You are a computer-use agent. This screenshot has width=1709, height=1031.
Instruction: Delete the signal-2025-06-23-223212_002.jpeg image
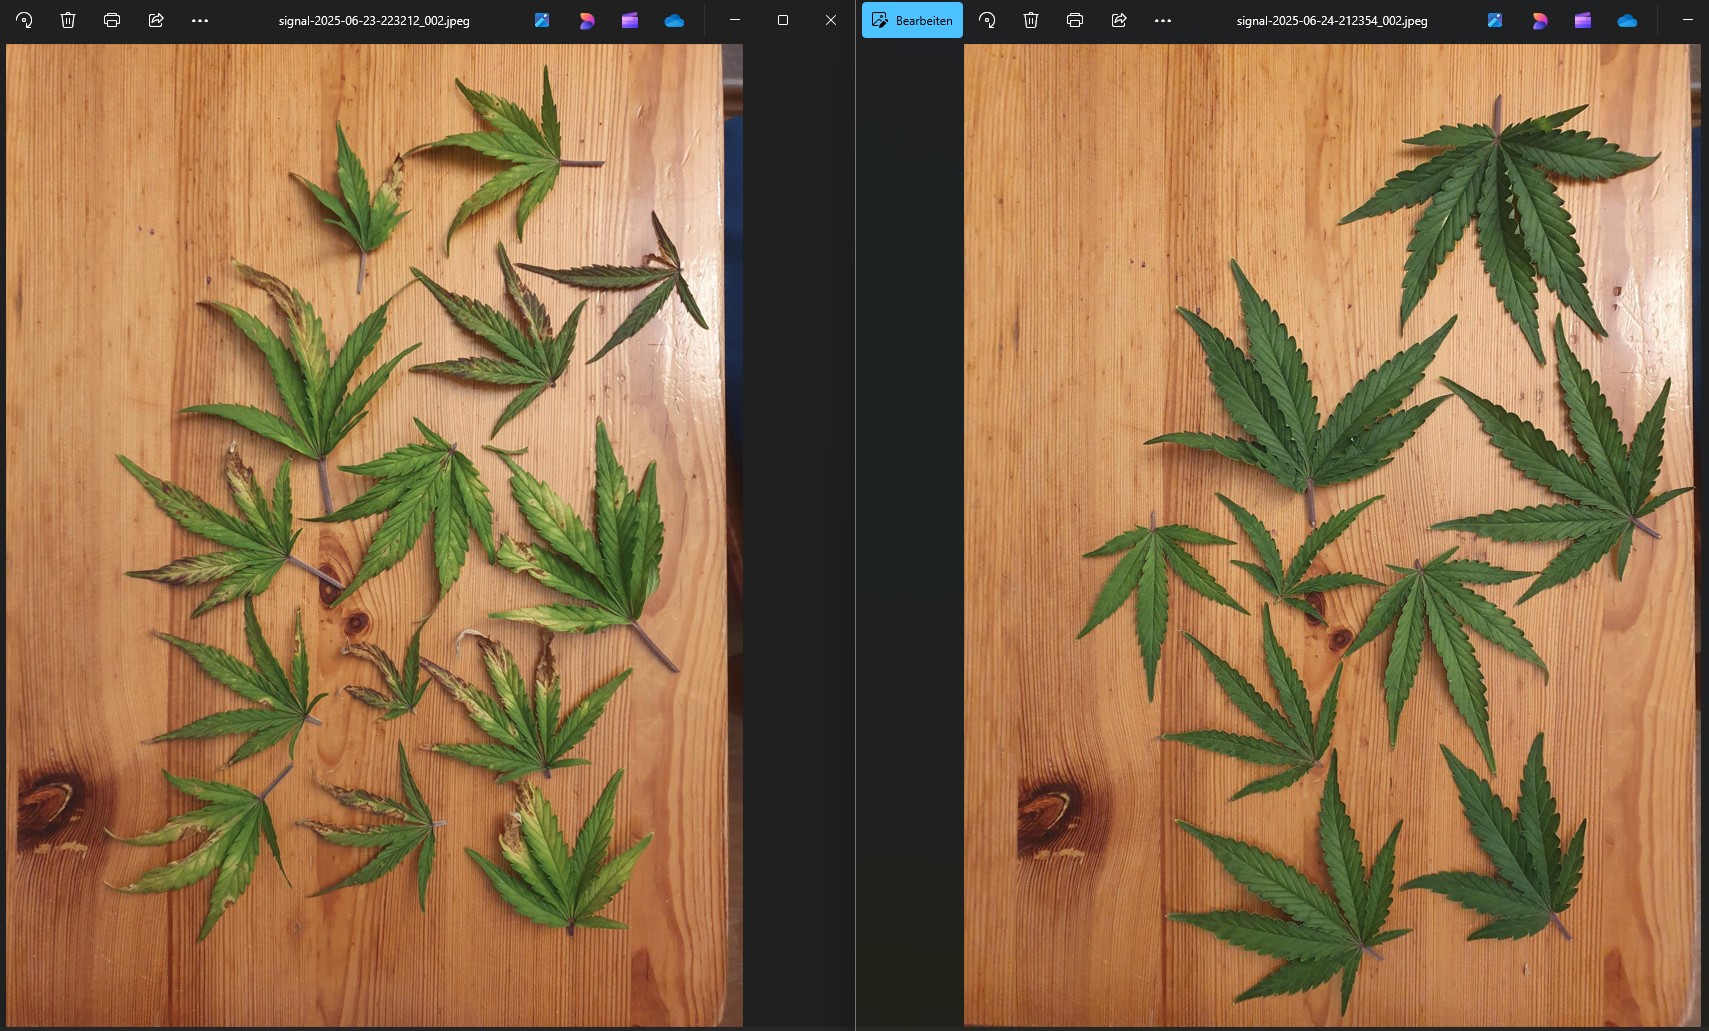pyautogui.click(x=68, y=20)
